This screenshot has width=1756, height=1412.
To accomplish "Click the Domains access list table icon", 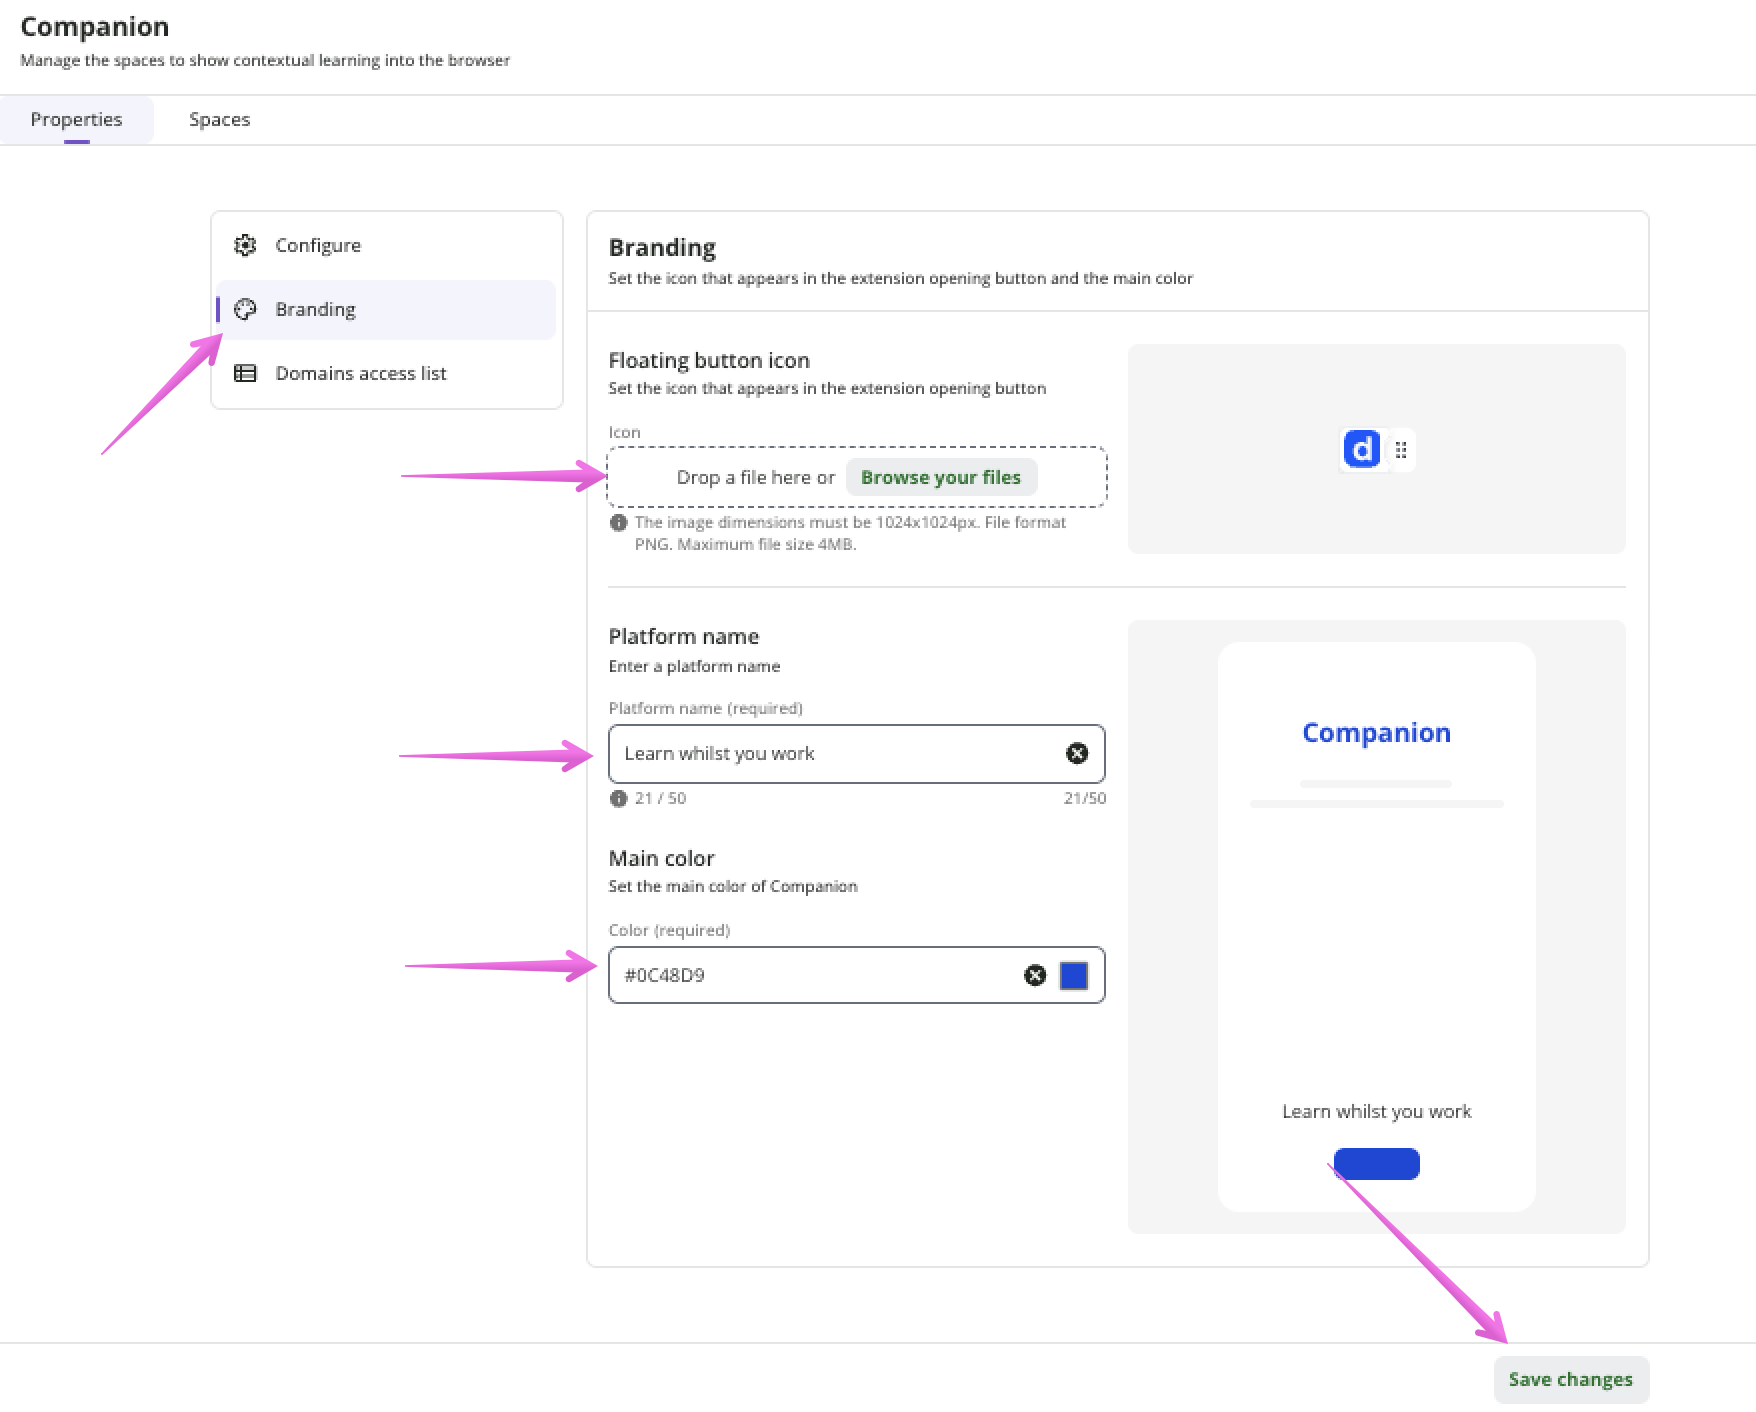I will (245, 373).
